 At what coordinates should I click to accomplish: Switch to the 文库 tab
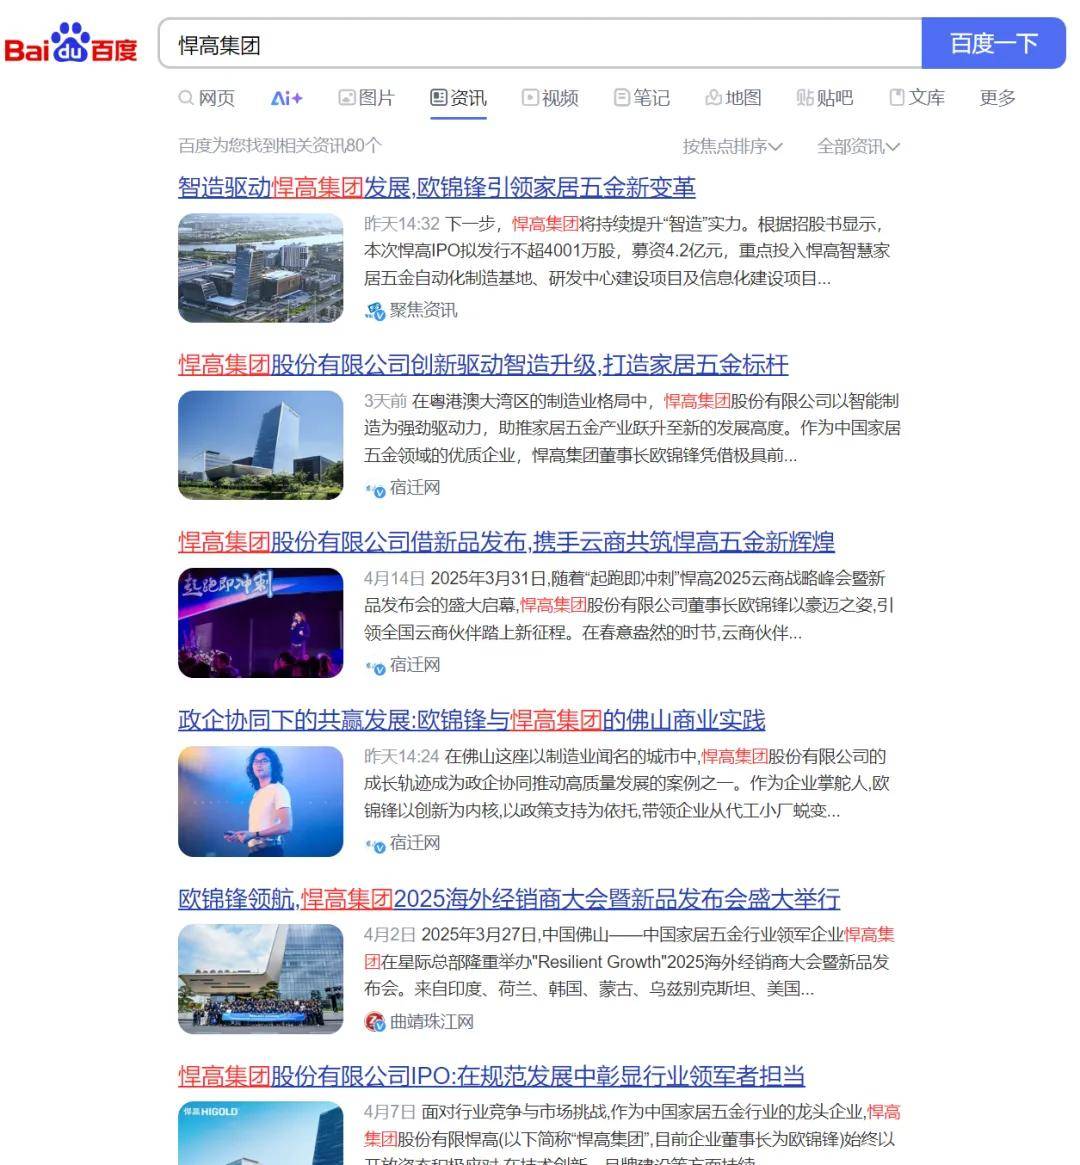917,98
